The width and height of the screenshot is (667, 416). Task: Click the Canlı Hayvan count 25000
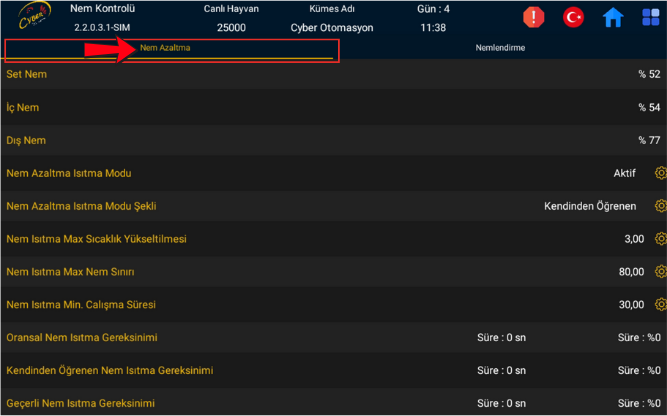(231, 28)
